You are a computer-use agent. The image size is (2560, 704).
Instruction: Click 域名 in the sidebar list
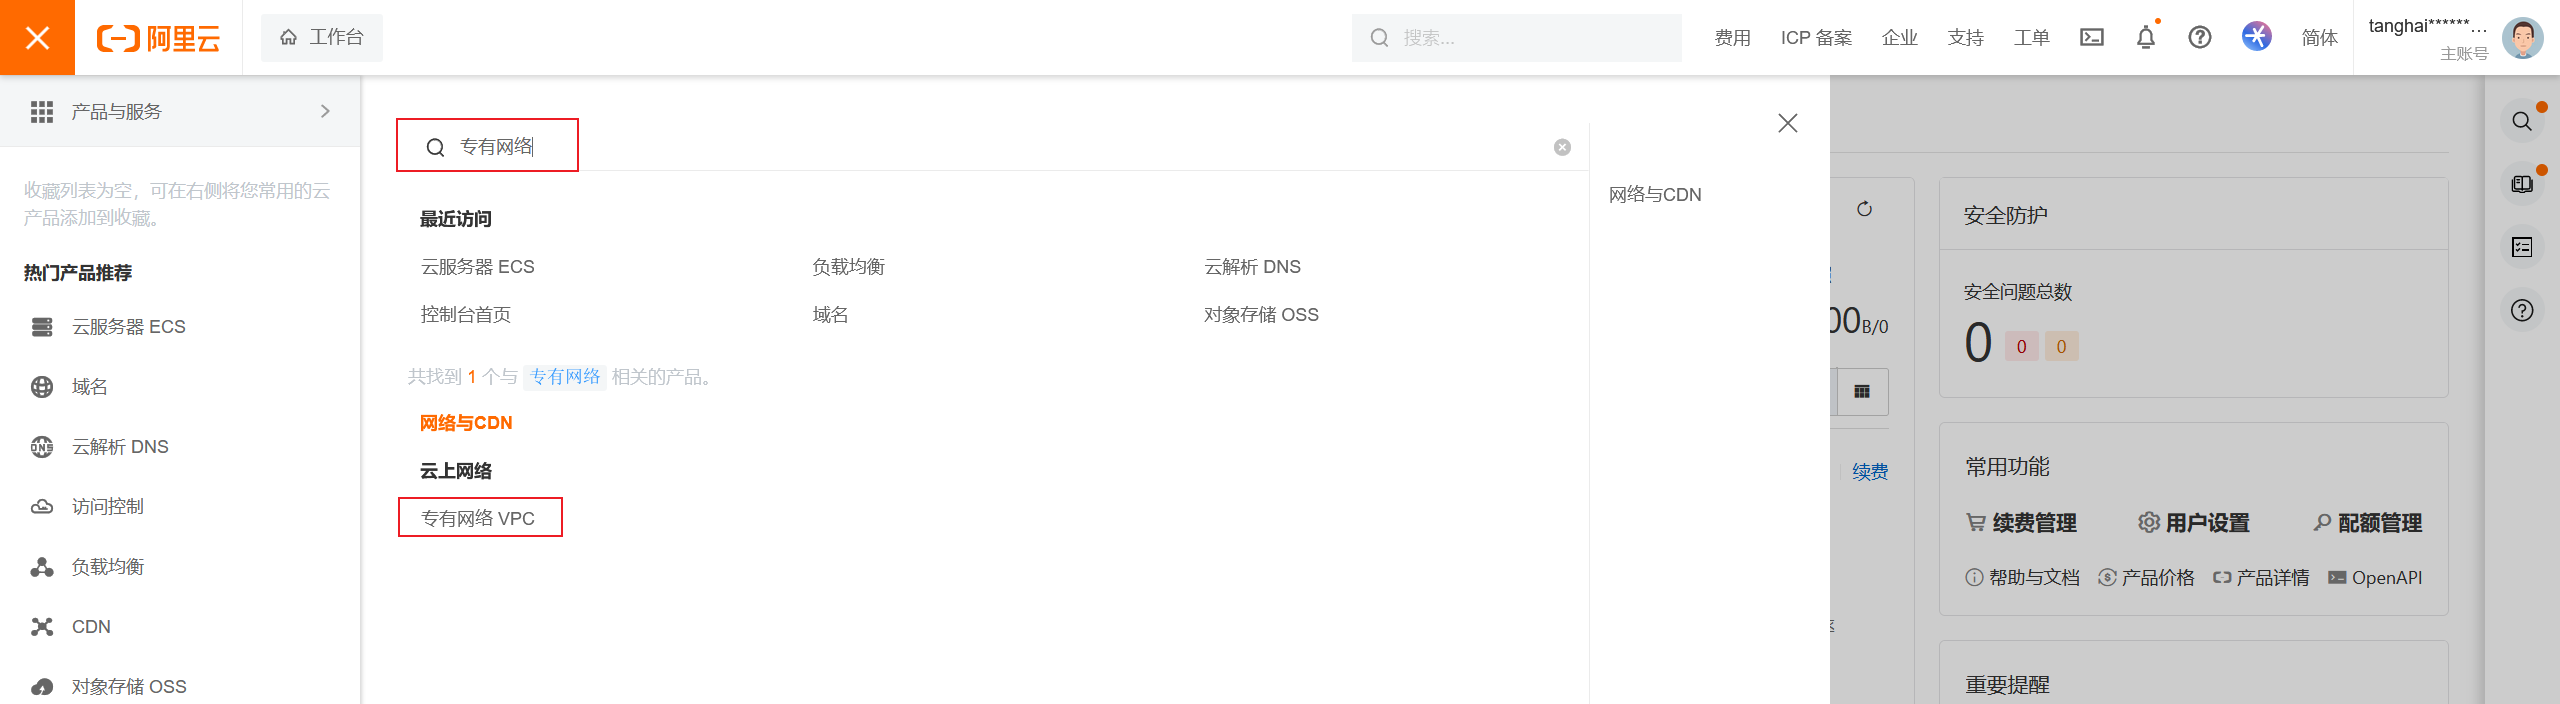click(x=89, y=387)
